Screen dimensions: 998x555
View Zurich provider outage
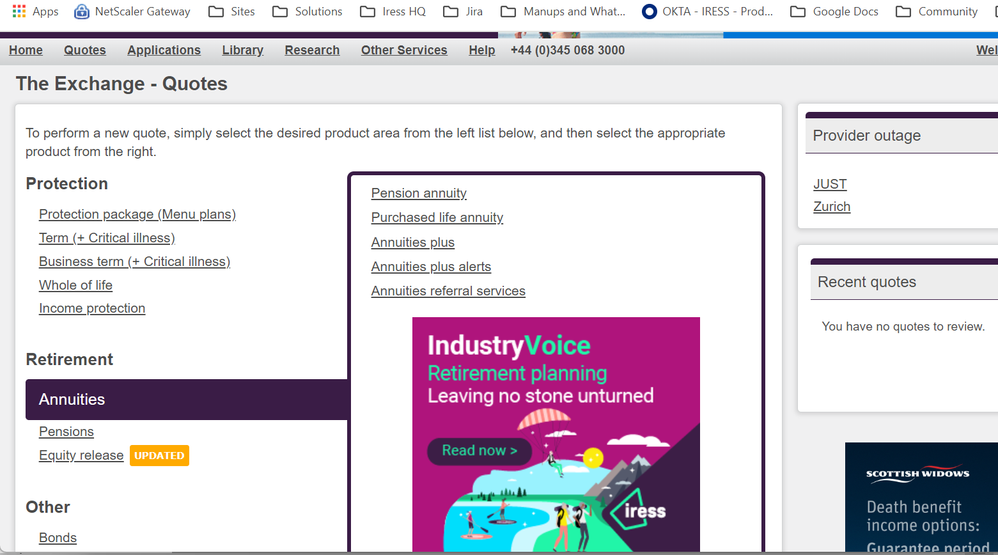pos(832,206)
